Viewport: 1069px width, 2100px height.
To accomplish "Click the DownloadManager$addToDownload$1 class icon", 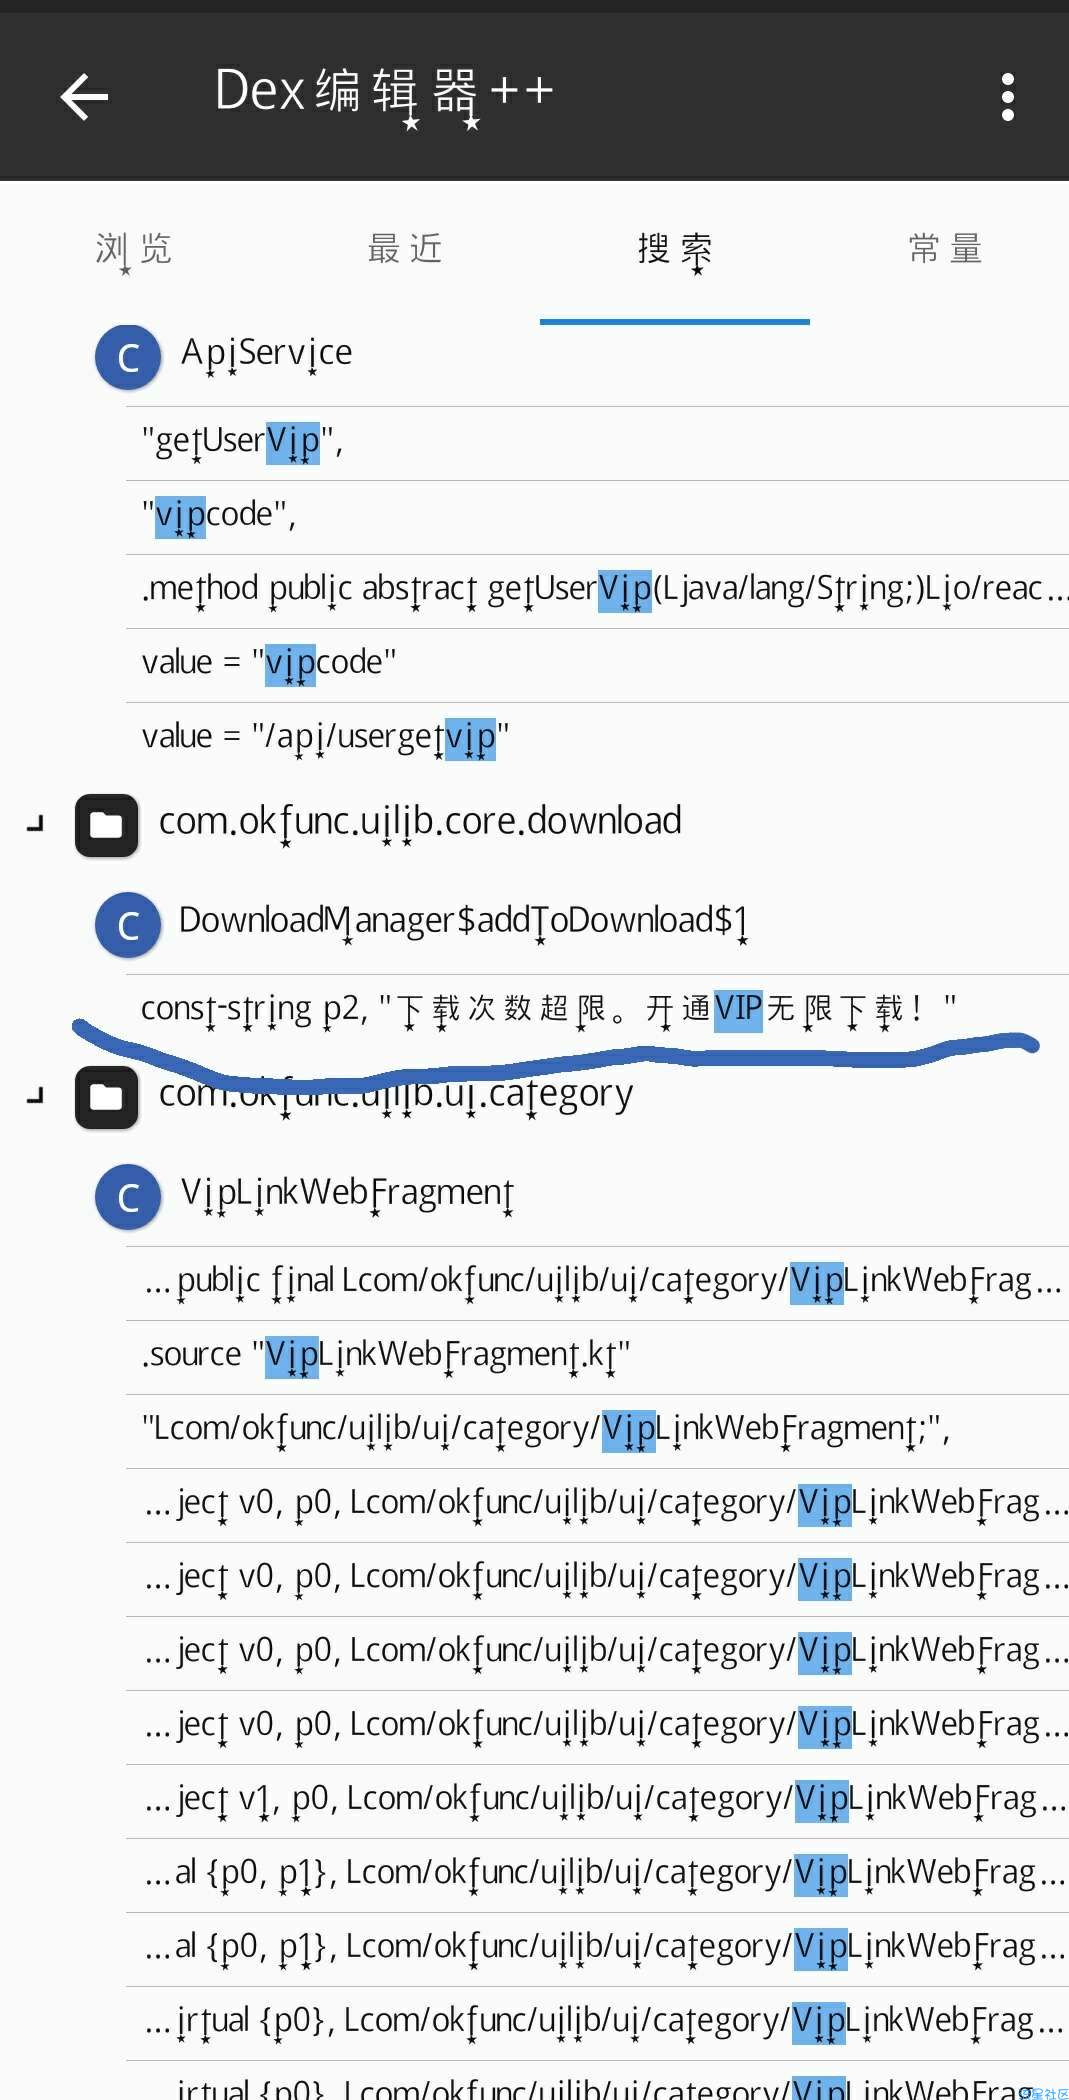I will [128, 925].
